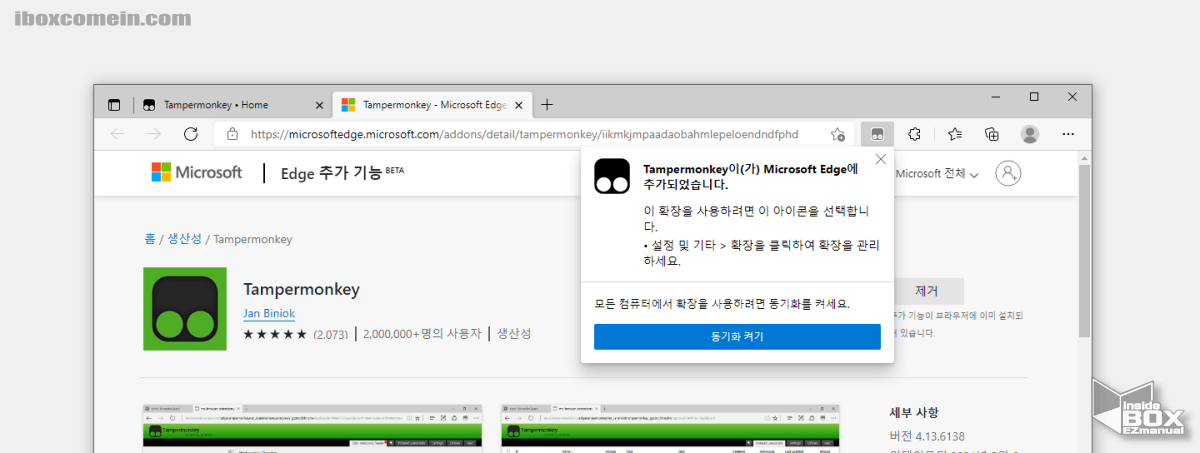Open the vertical tabs panel icon
This screenshot has height=453, width=1200.
(114, 104)
